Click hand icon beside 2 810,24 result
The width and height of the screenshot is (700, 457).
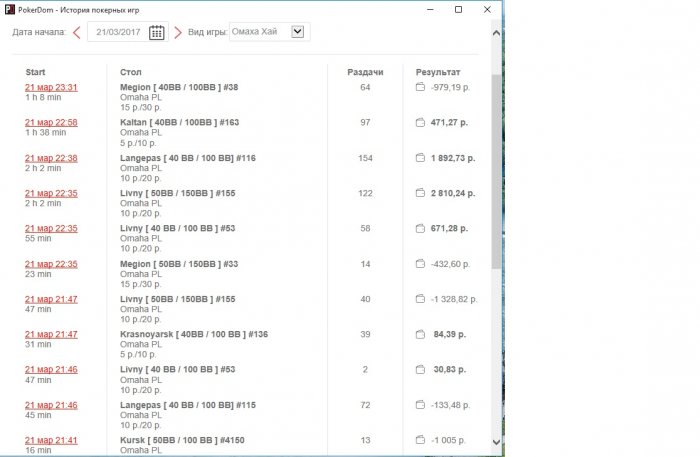(421, 193)
